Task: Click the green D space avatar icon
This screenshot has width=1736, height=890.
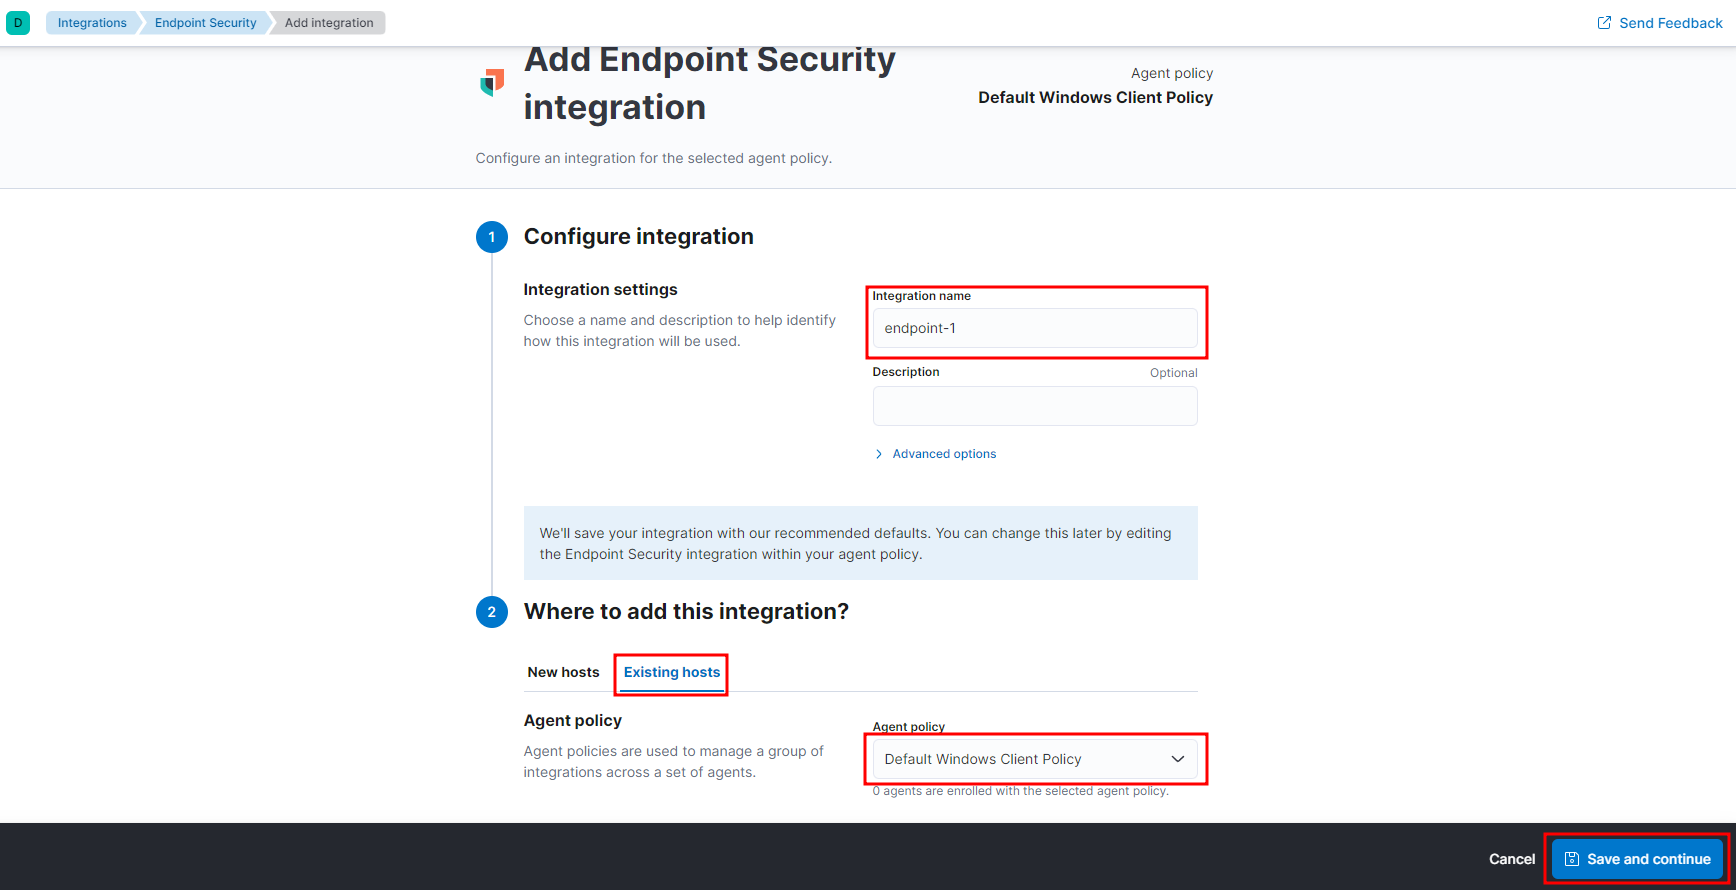Action: point(18,23)
